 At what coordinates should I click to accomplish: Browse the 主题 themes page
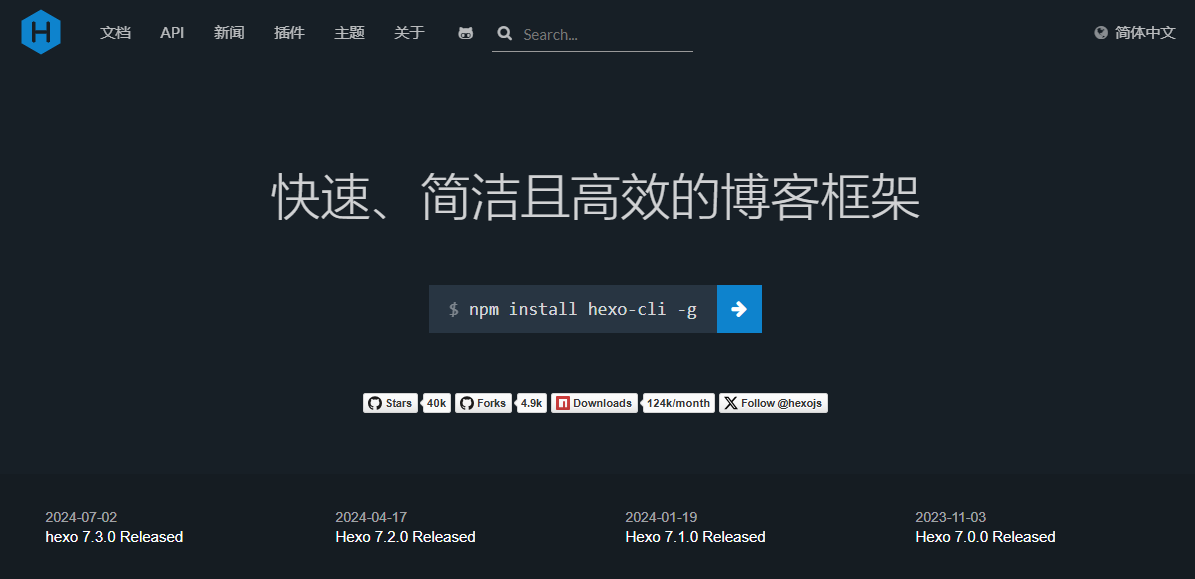coord(349,33)
